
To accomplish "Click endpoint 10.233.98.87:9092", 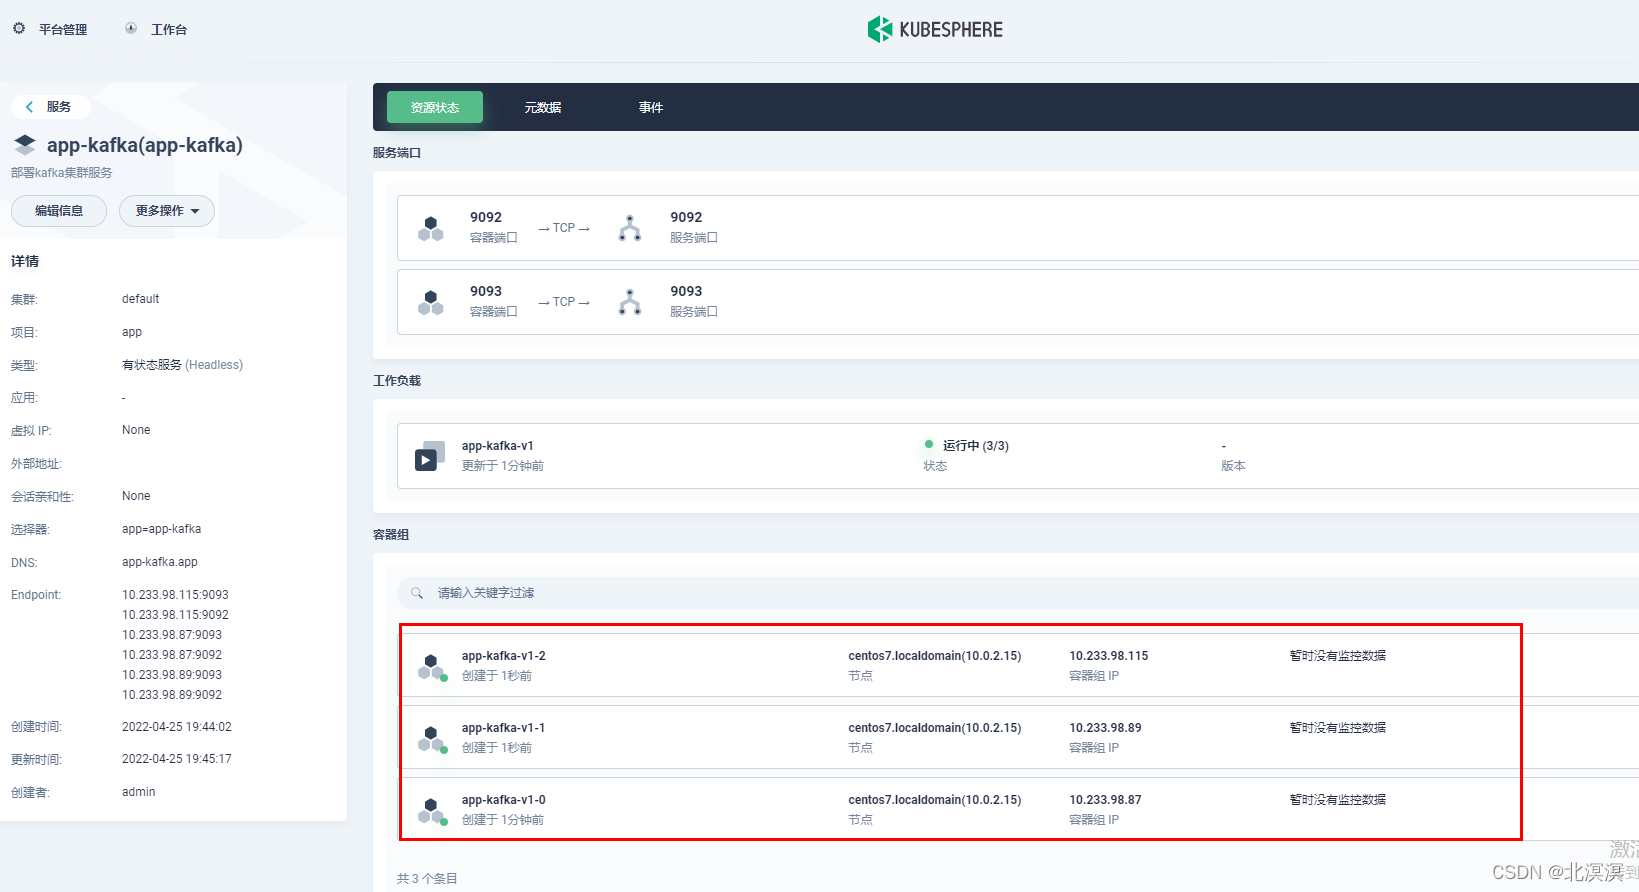I will point(172,655).
